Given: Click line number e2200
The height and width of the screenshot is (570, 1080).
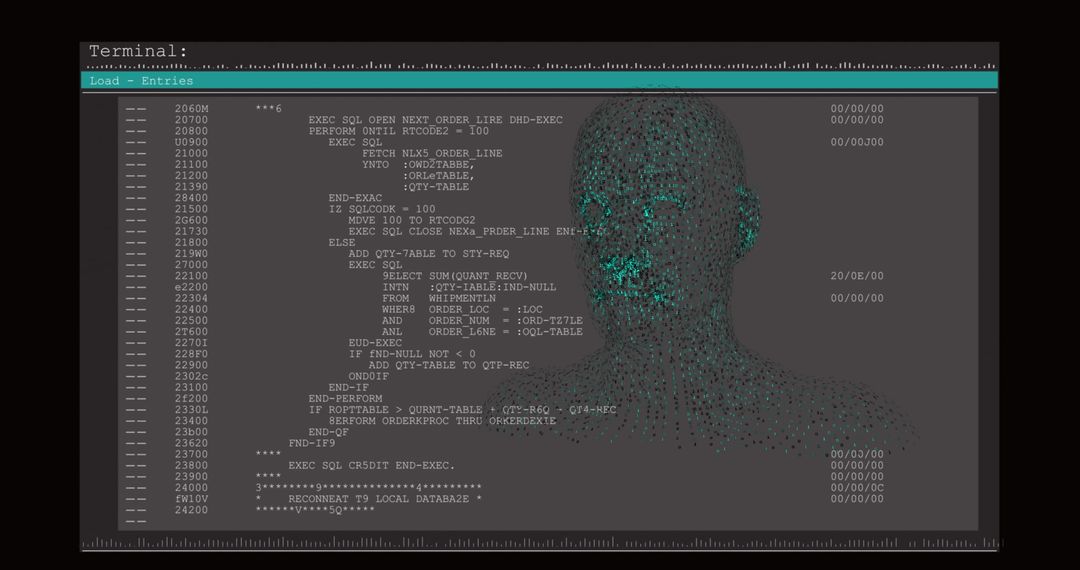Looking at the screenshot, I should pos(191,287).
